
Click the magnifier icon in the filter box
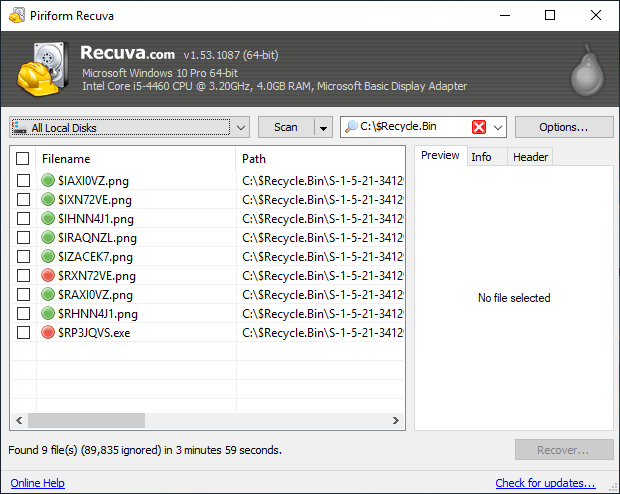point(351,127)
